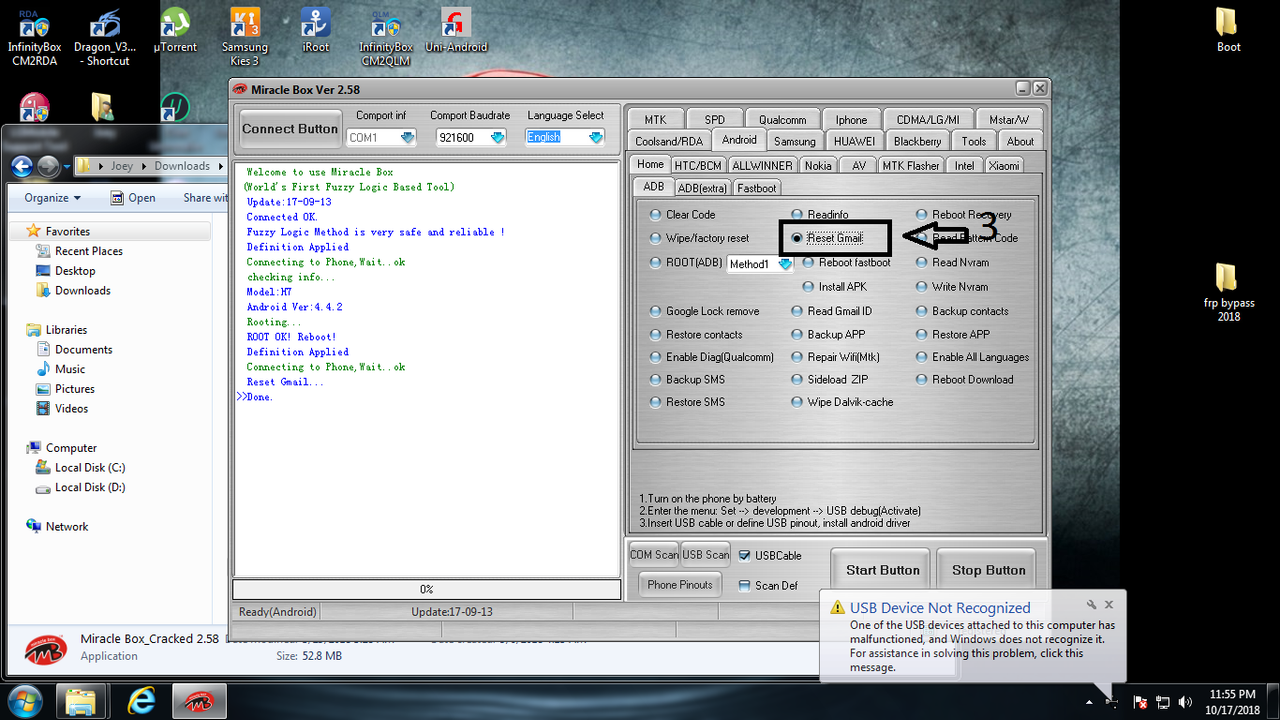Open InfinityBox CM2RDA desktop shortcut
This screenshot has height=720, width=1280.
coord(34,36)
